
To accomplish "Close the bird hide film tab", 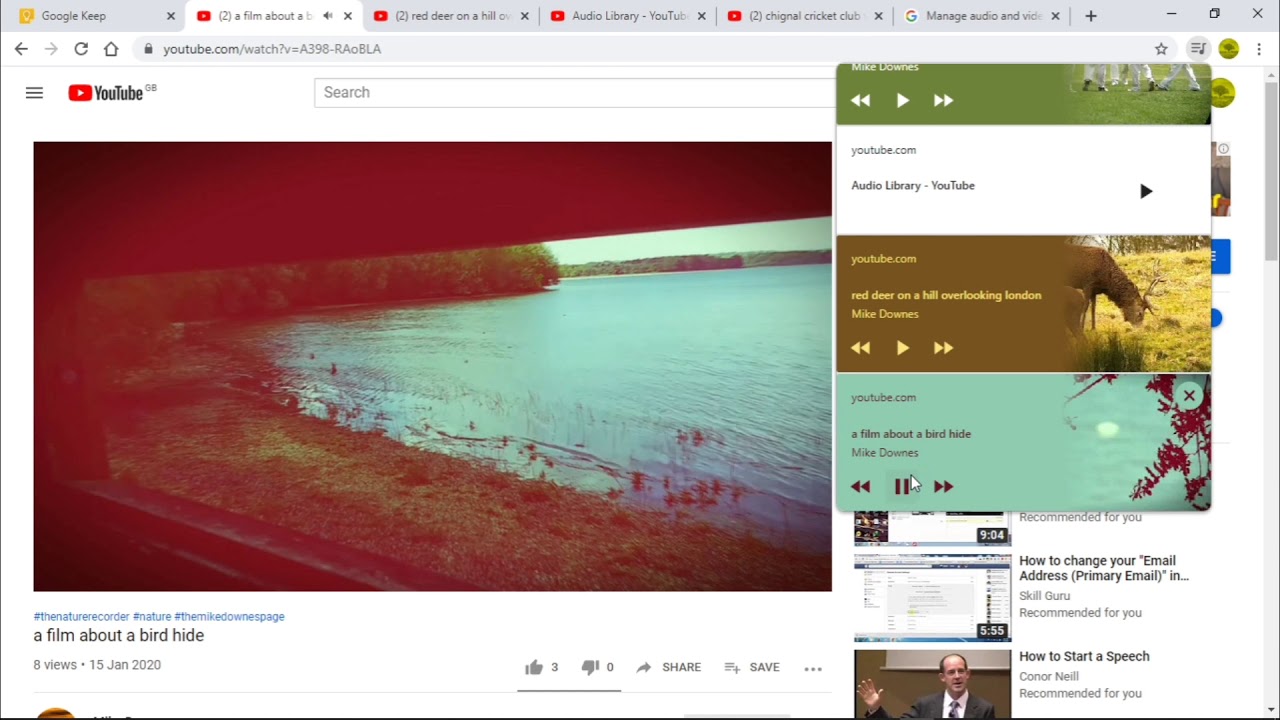I will [x=347, y=16].
